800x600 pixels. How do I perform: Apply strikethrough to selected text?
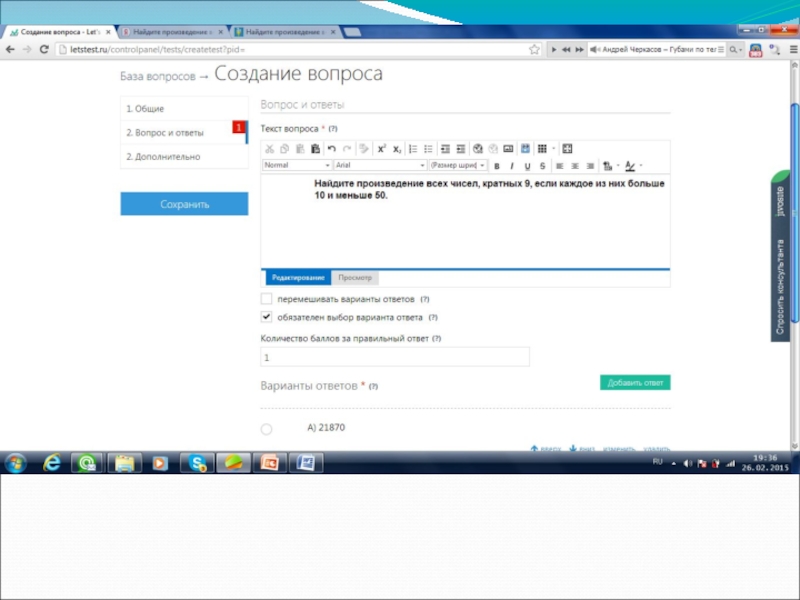[x=542, y=166]
